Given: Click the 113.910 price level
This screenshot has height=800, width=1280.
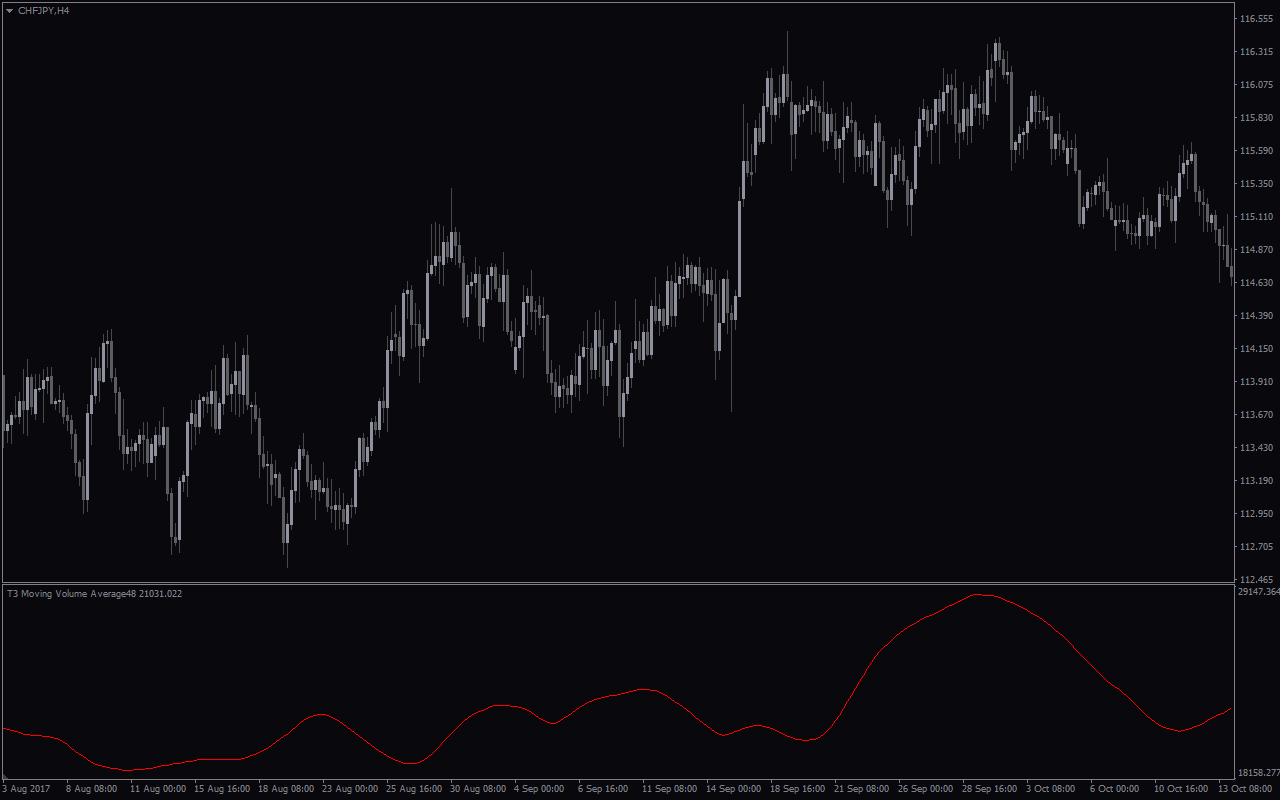Looking at the screenshot, I should pyautogui.click(x=1255, y=382).
